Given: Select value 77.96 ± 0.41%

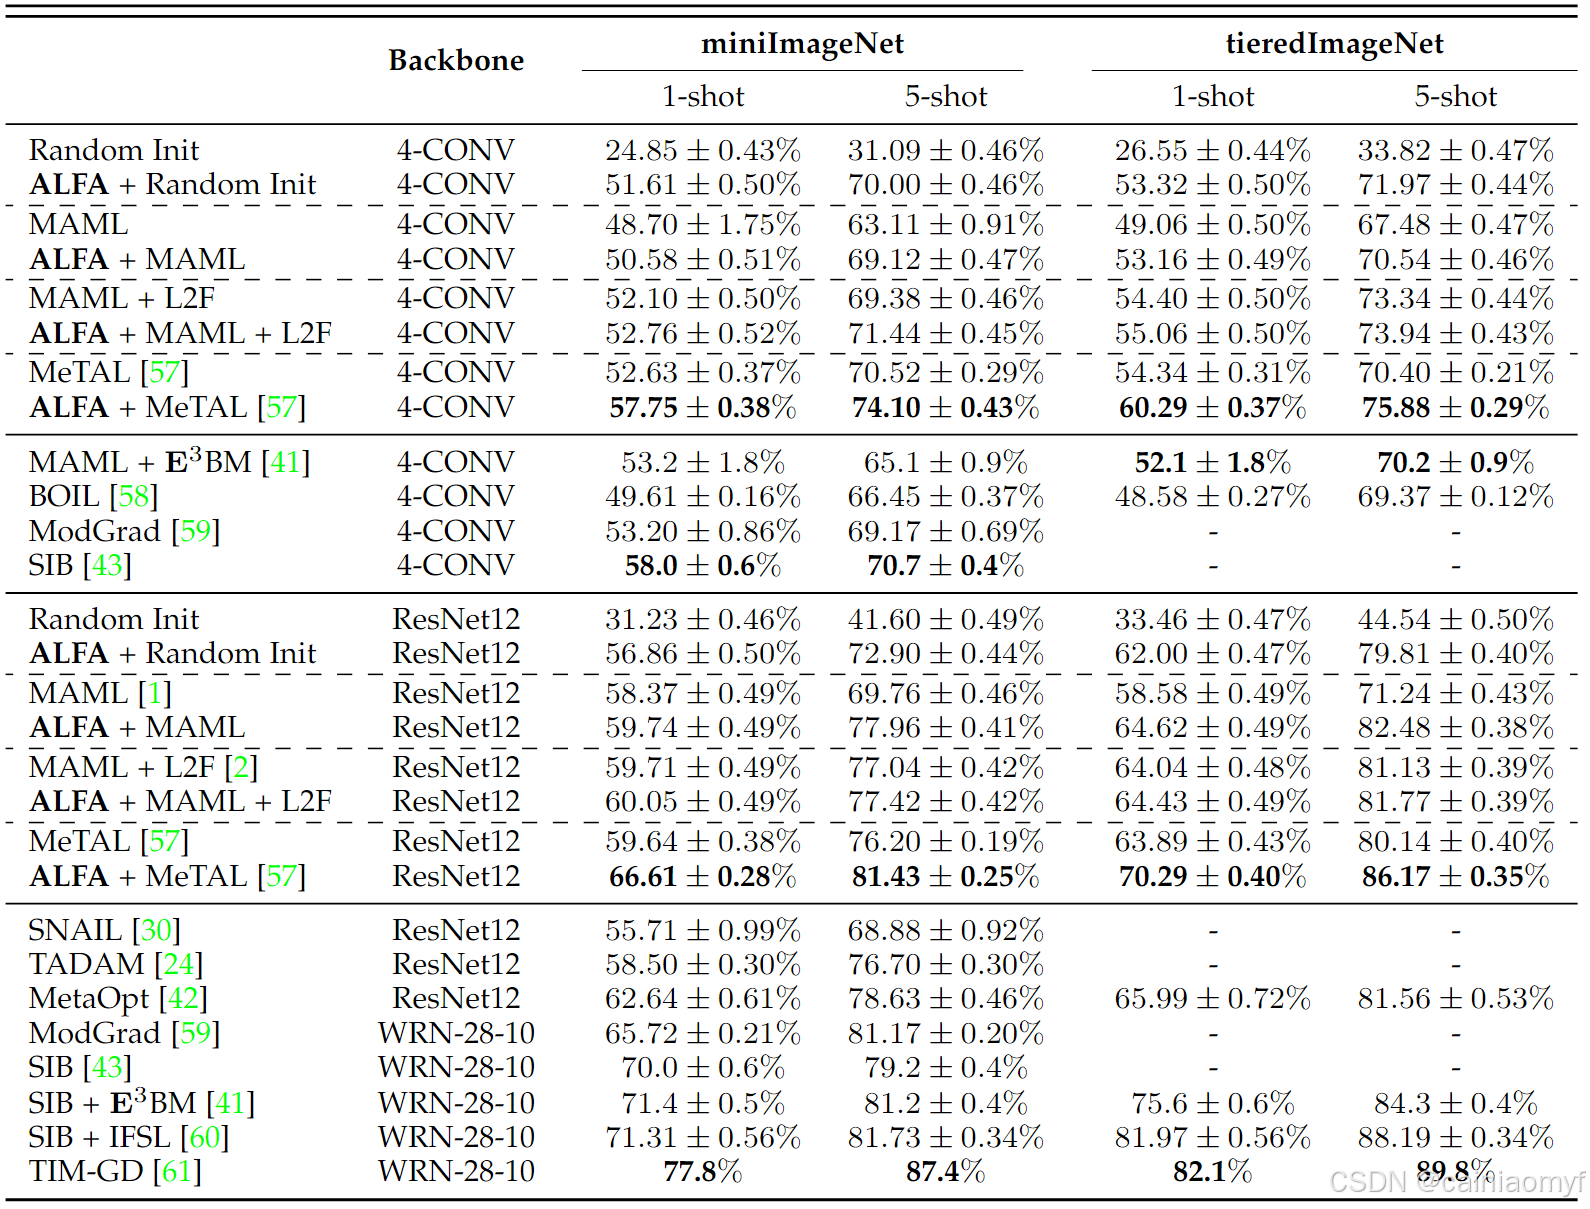Looking at the screenshot, I should click(x=946, y=728).
